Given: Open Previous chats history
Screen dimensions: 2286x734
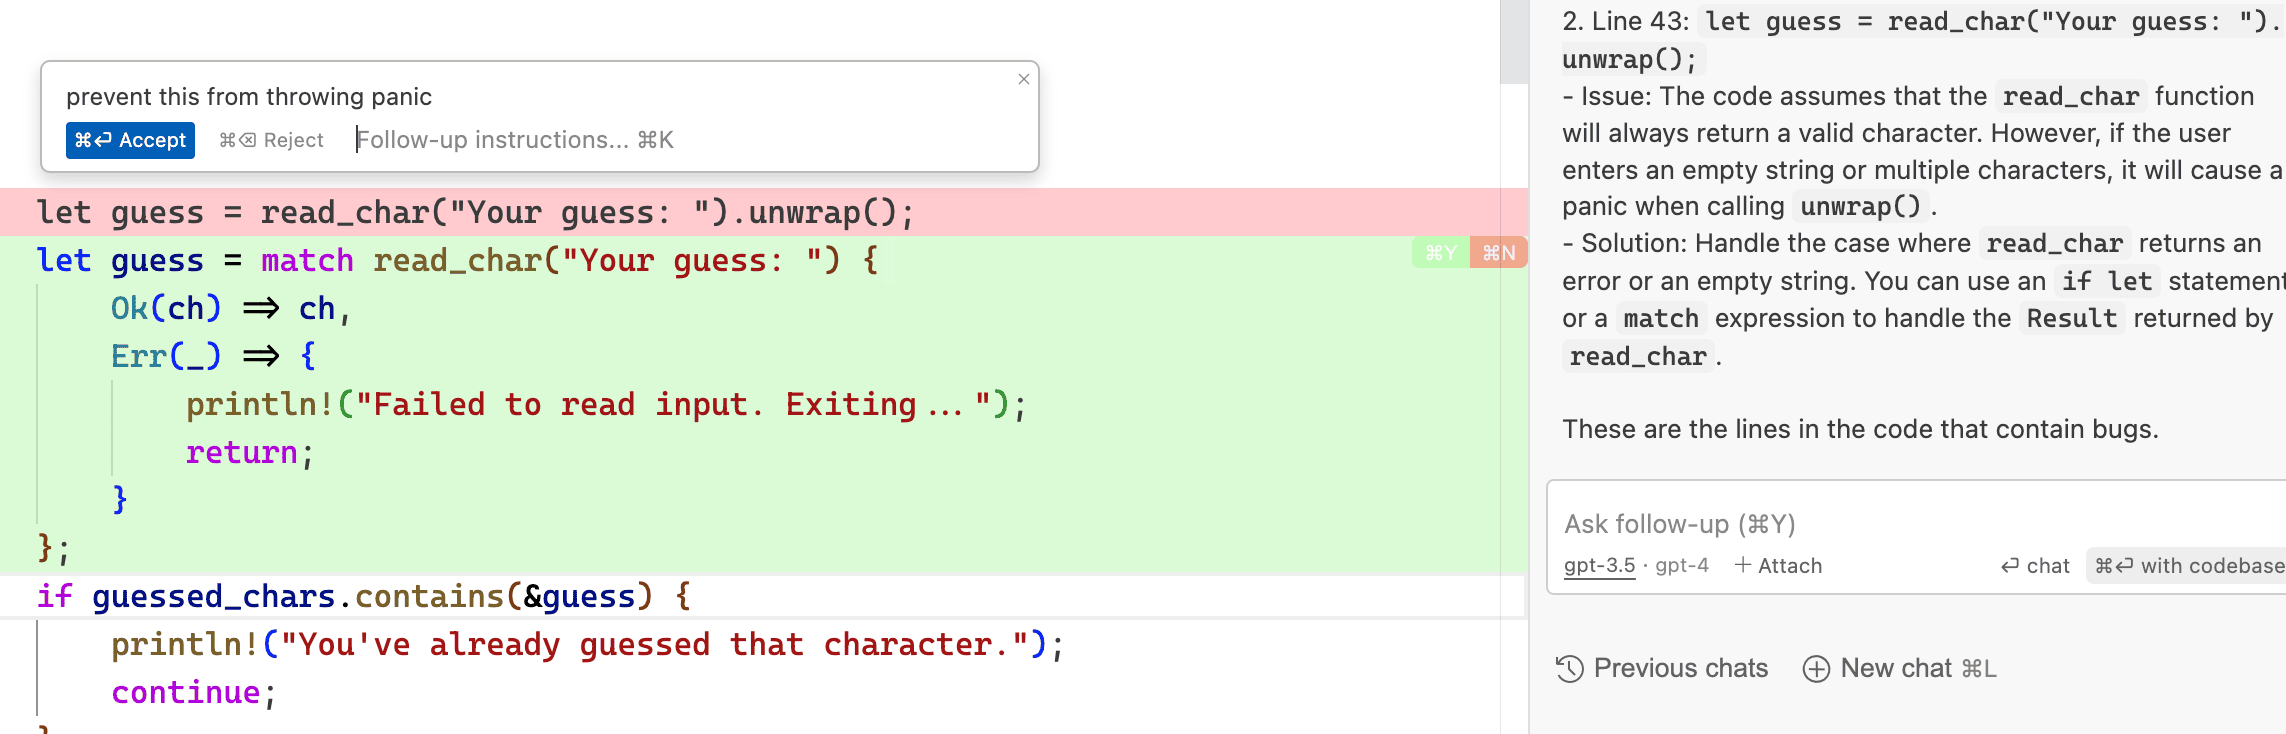Looking at the screenshot, I should 1662,668.
